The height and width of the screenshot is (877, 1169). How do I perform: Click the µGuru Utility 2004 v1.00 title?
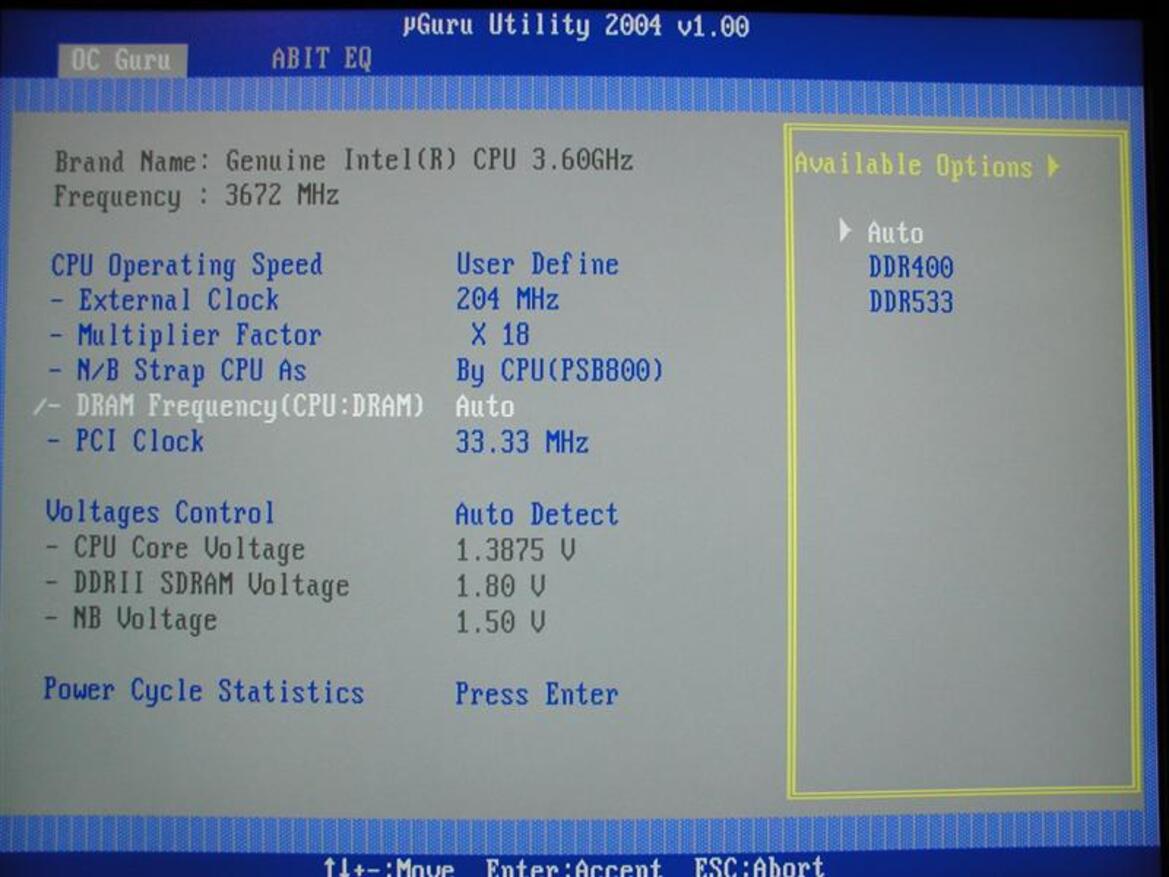[576, 26]
